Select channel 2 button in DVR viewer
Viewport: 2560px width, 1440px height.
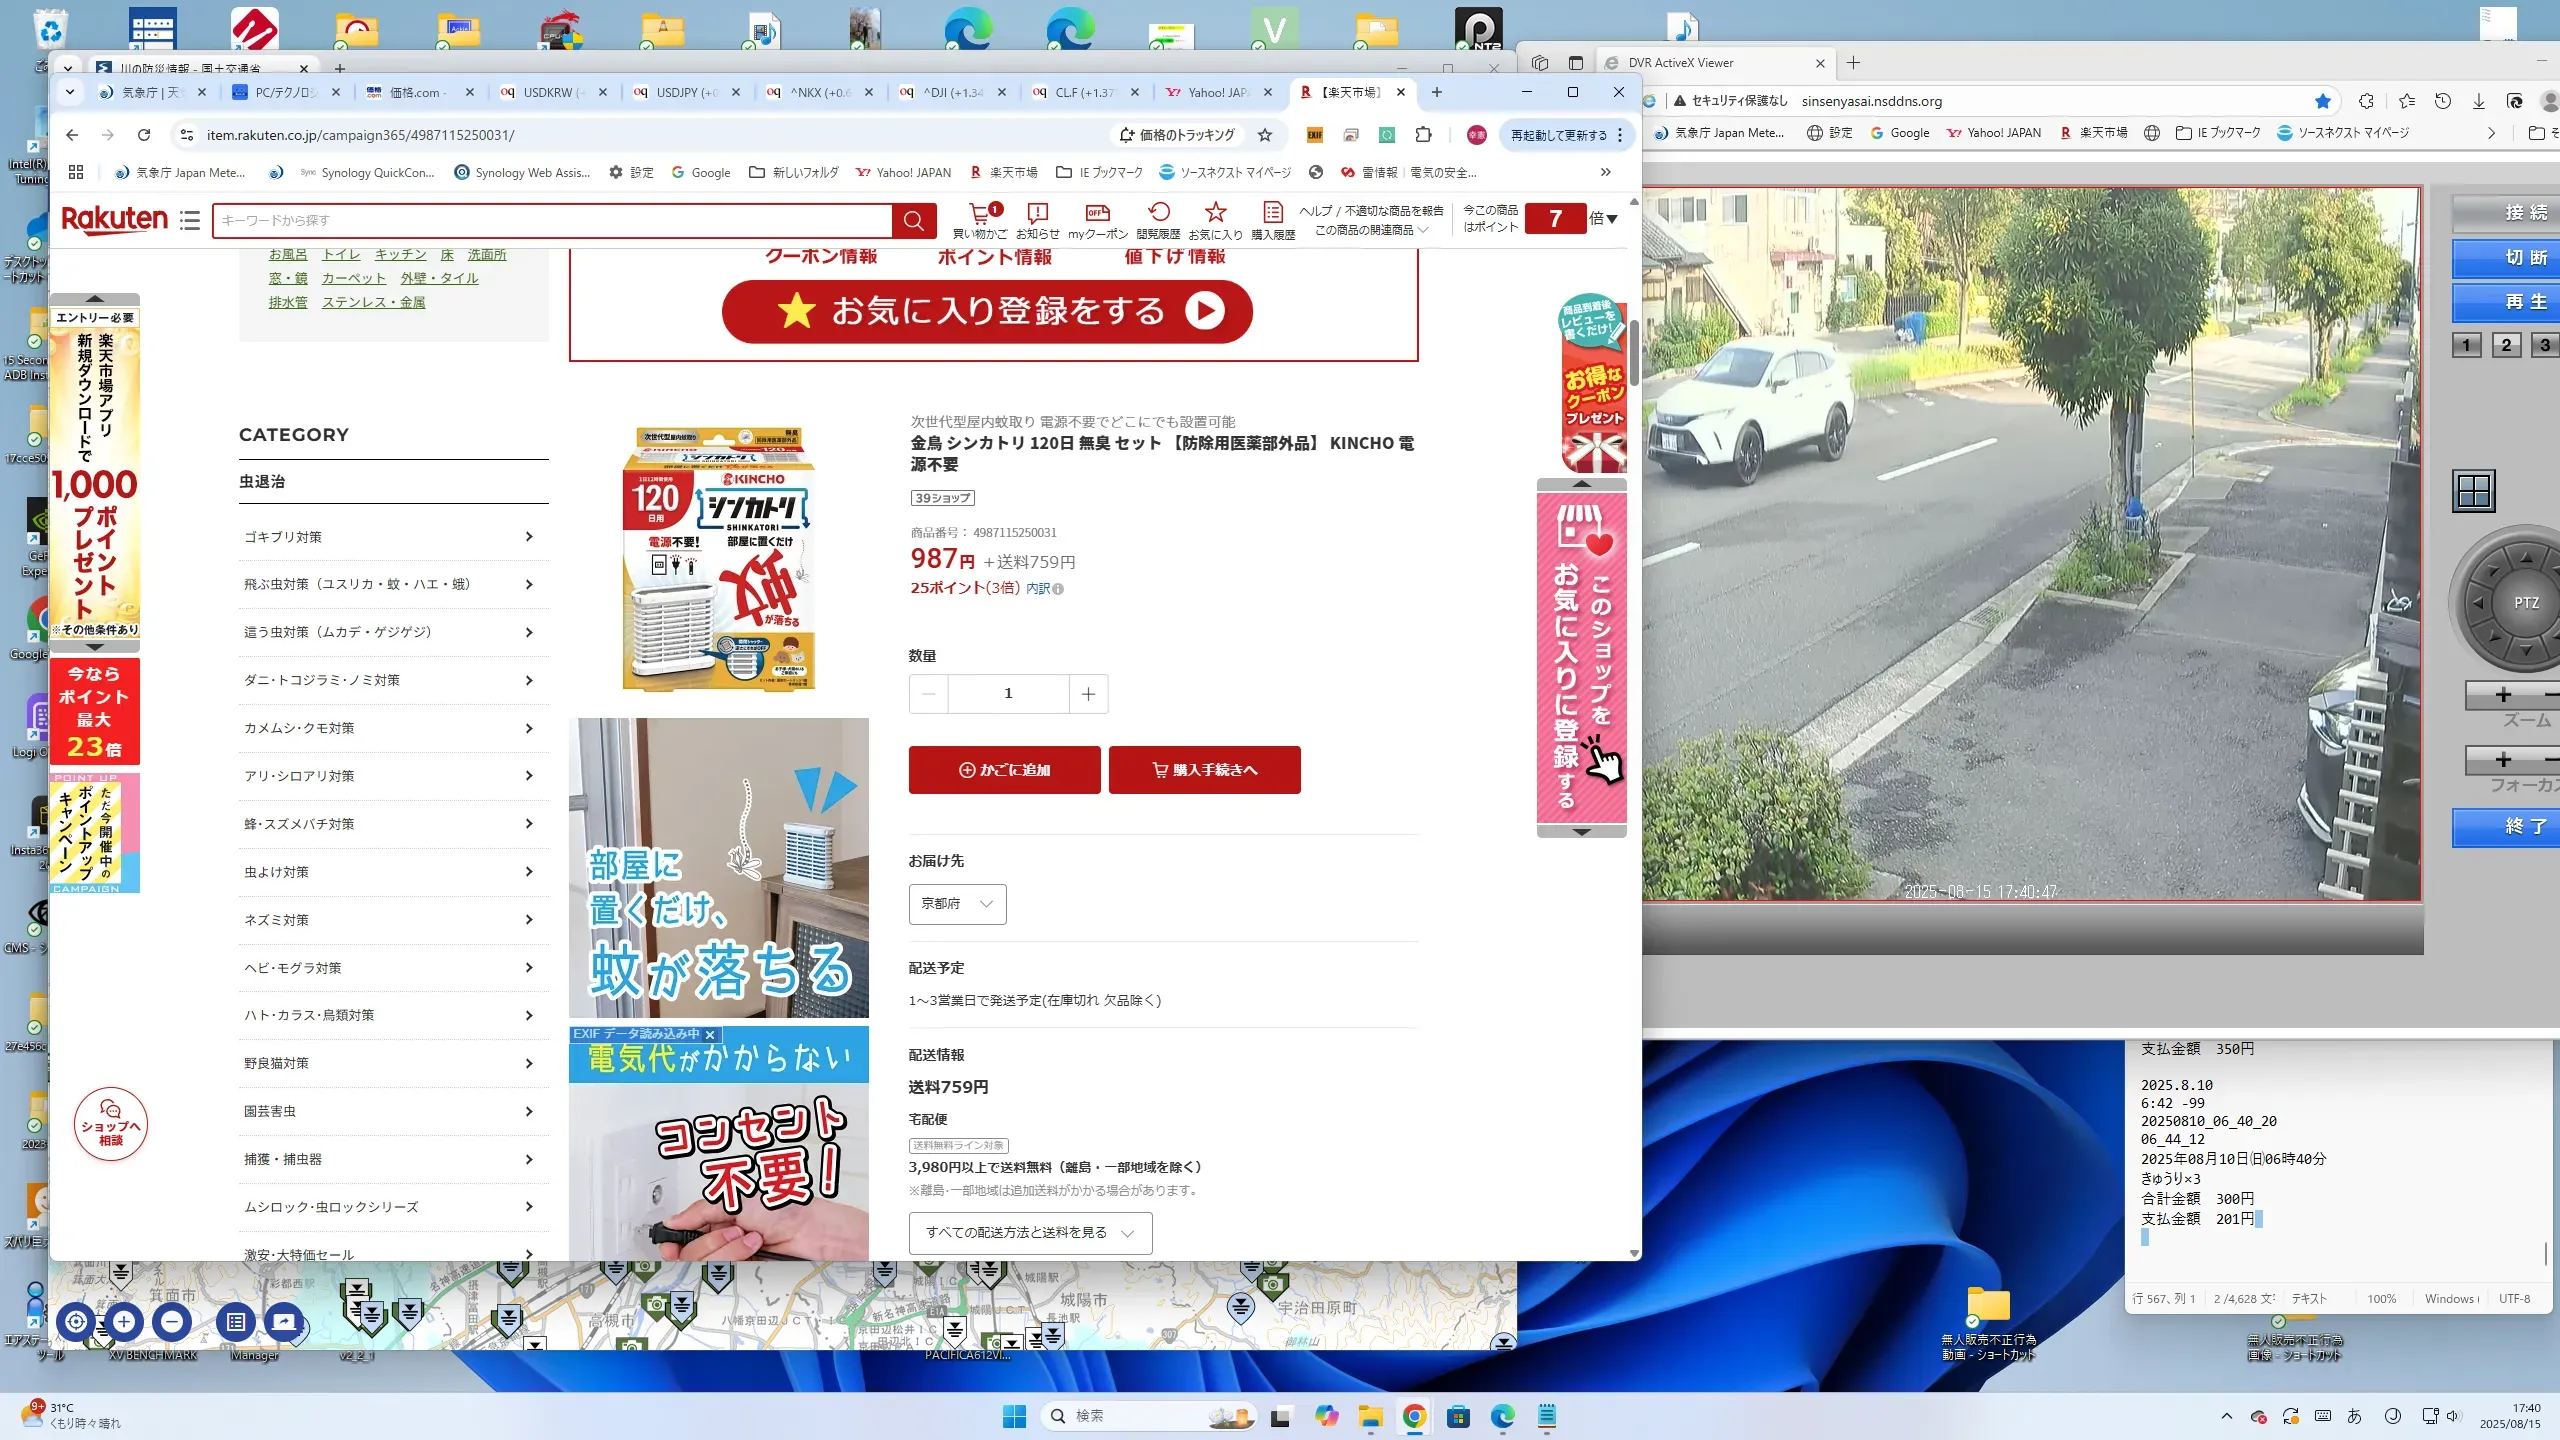point(2506,345)
